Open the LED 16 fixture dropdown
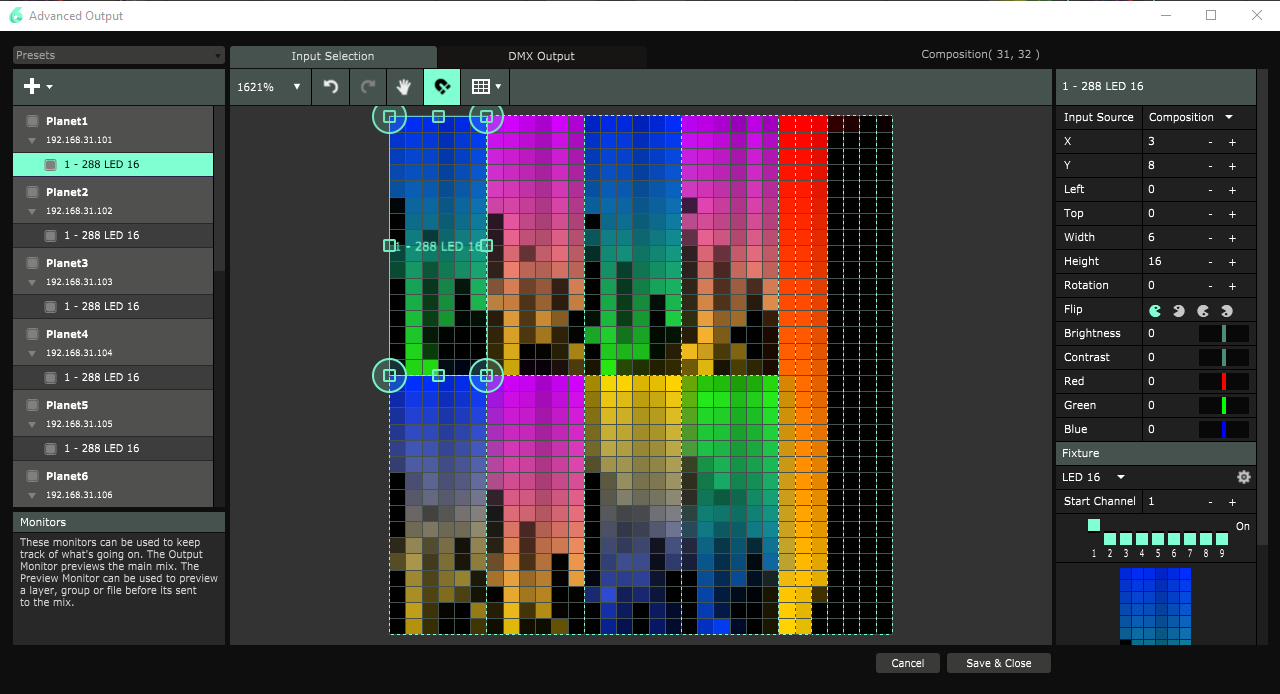The height and width of the screenshot is (694, 1280). 1093,477
